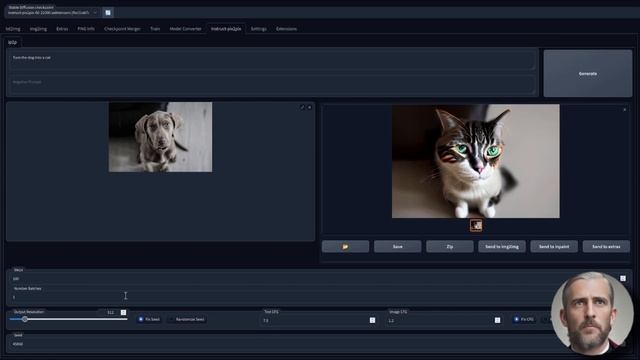This screenshot has height=360, width=640.
Task: Open the output folder icon button
Action: [x=345, y=247]
